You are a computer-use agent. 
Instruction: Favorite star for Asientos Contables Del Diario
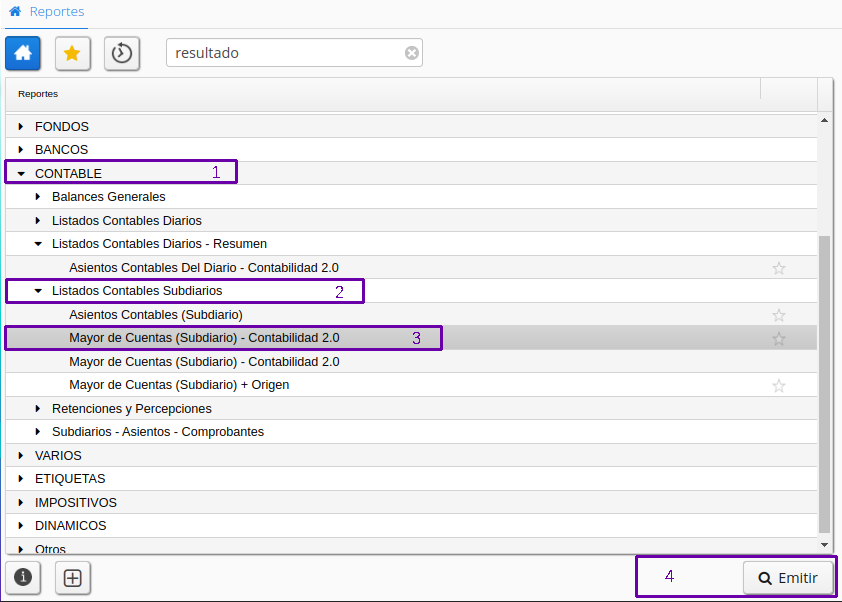tap(779, 268)
